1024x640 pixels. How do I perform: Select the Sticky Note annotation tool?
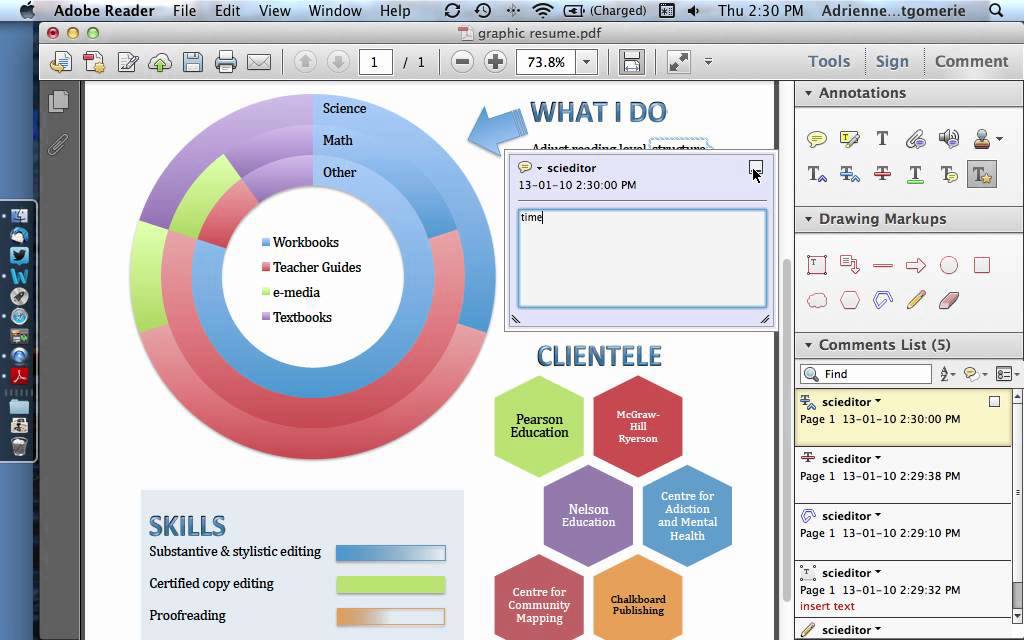click(816, 138)
